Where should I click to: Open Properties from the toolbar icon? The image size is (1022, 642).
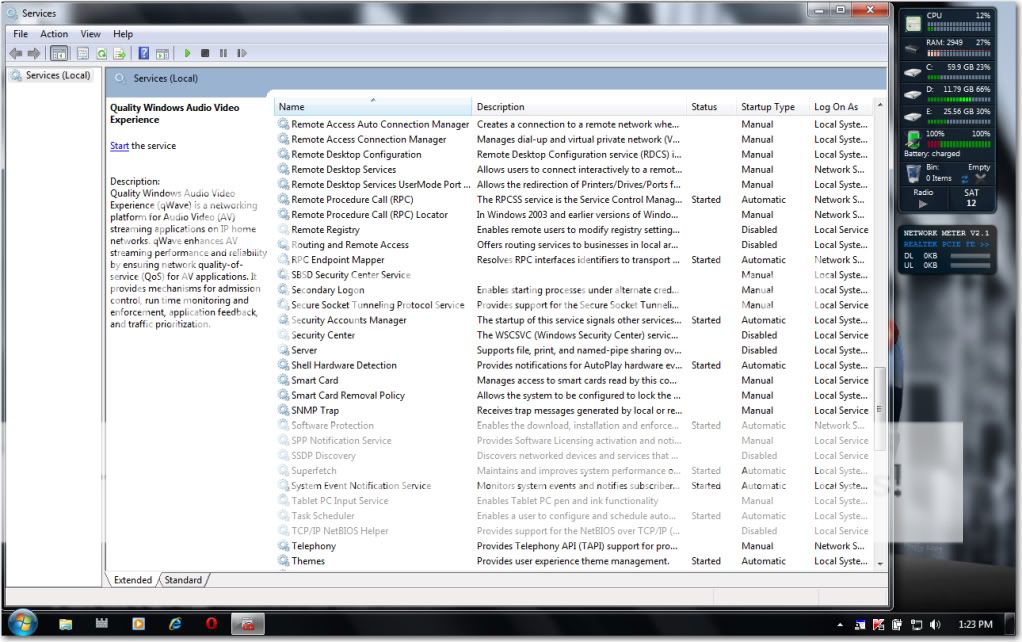[83, 53]
